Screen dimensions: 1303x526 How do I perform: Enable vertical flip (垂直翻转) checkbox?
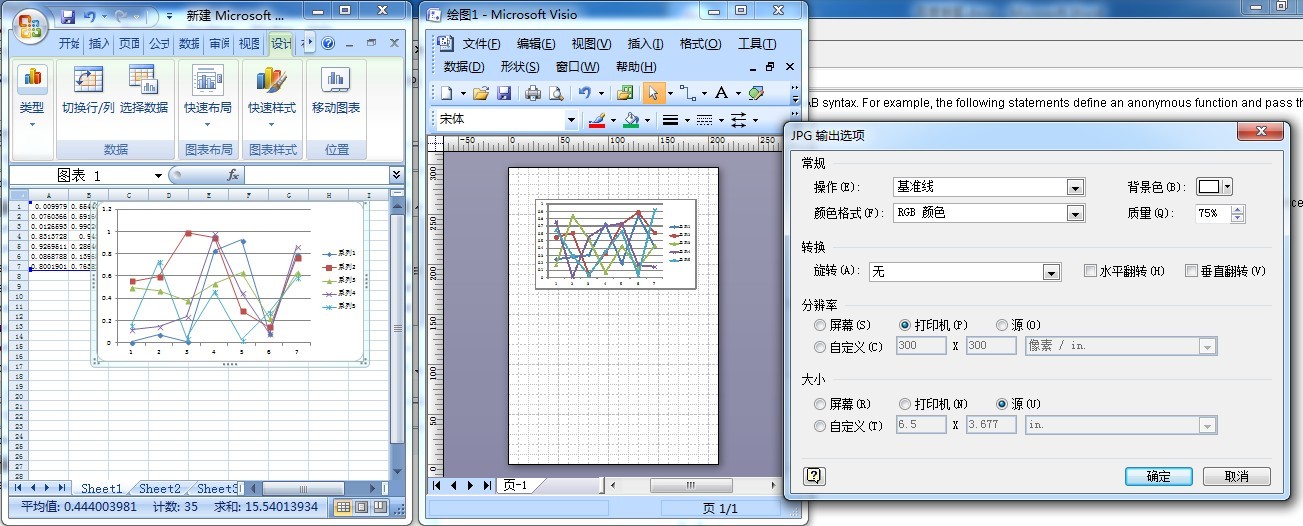[1191, 271]
